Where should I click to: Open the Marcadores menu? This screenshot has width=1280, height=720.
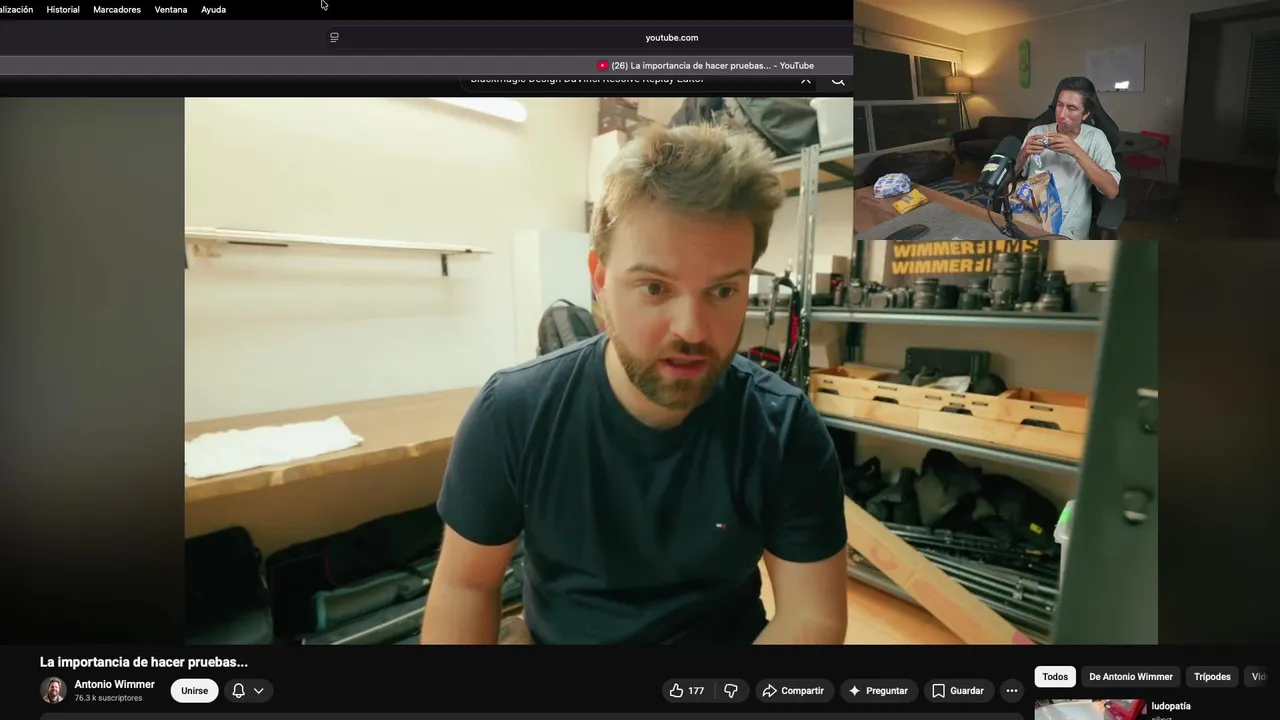117,9
